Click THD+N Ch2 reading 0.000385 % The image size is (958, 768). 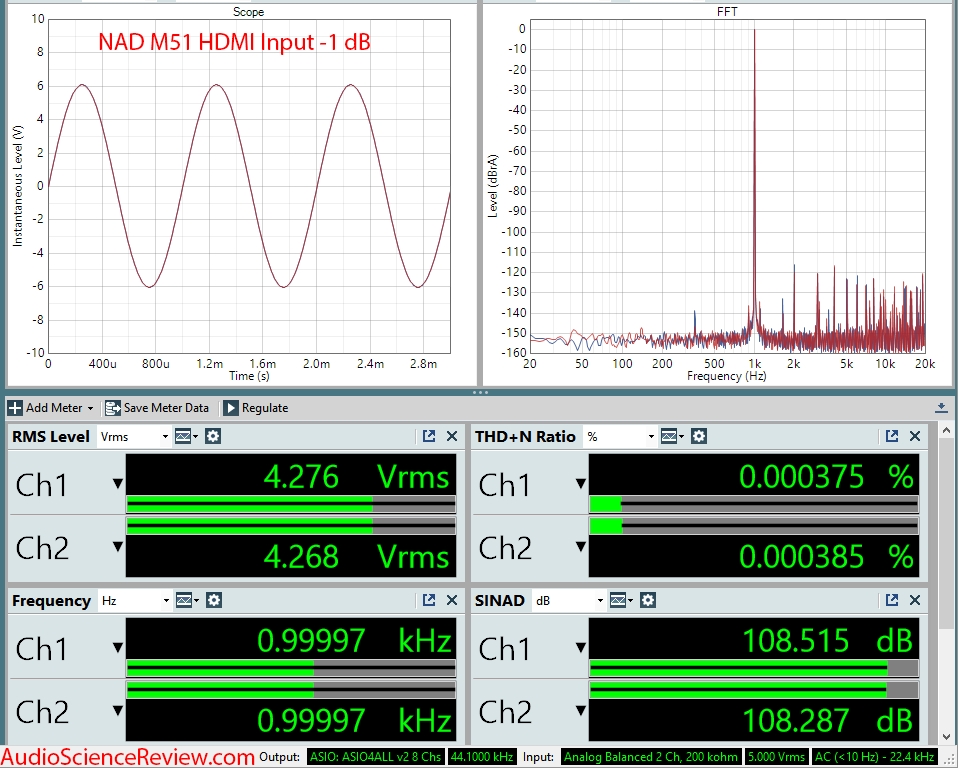pyautogui.click(x=826, y=557)
